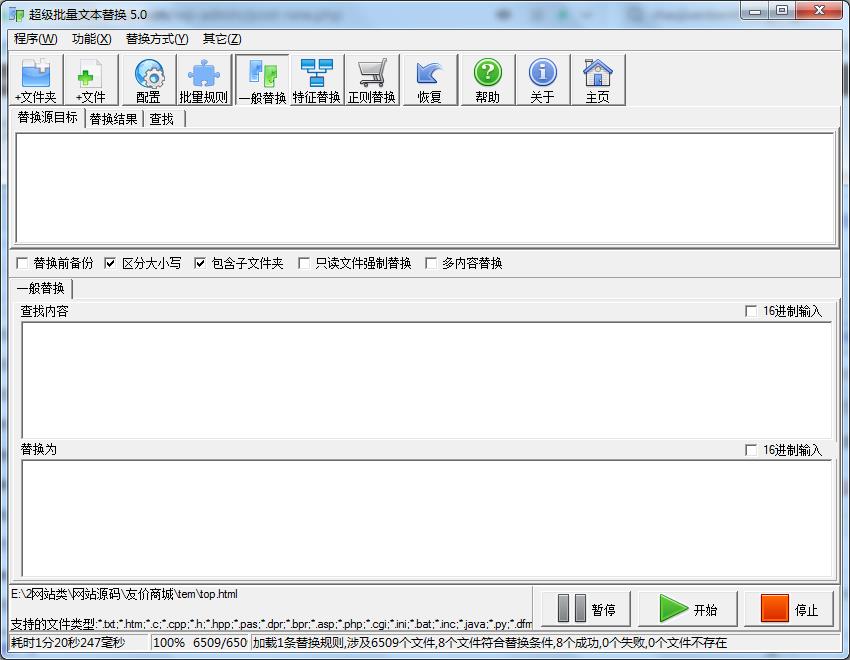Enable the 多内容替换 checkbox
The height and width of the screenshot is (660, 850).
[431, 264]
